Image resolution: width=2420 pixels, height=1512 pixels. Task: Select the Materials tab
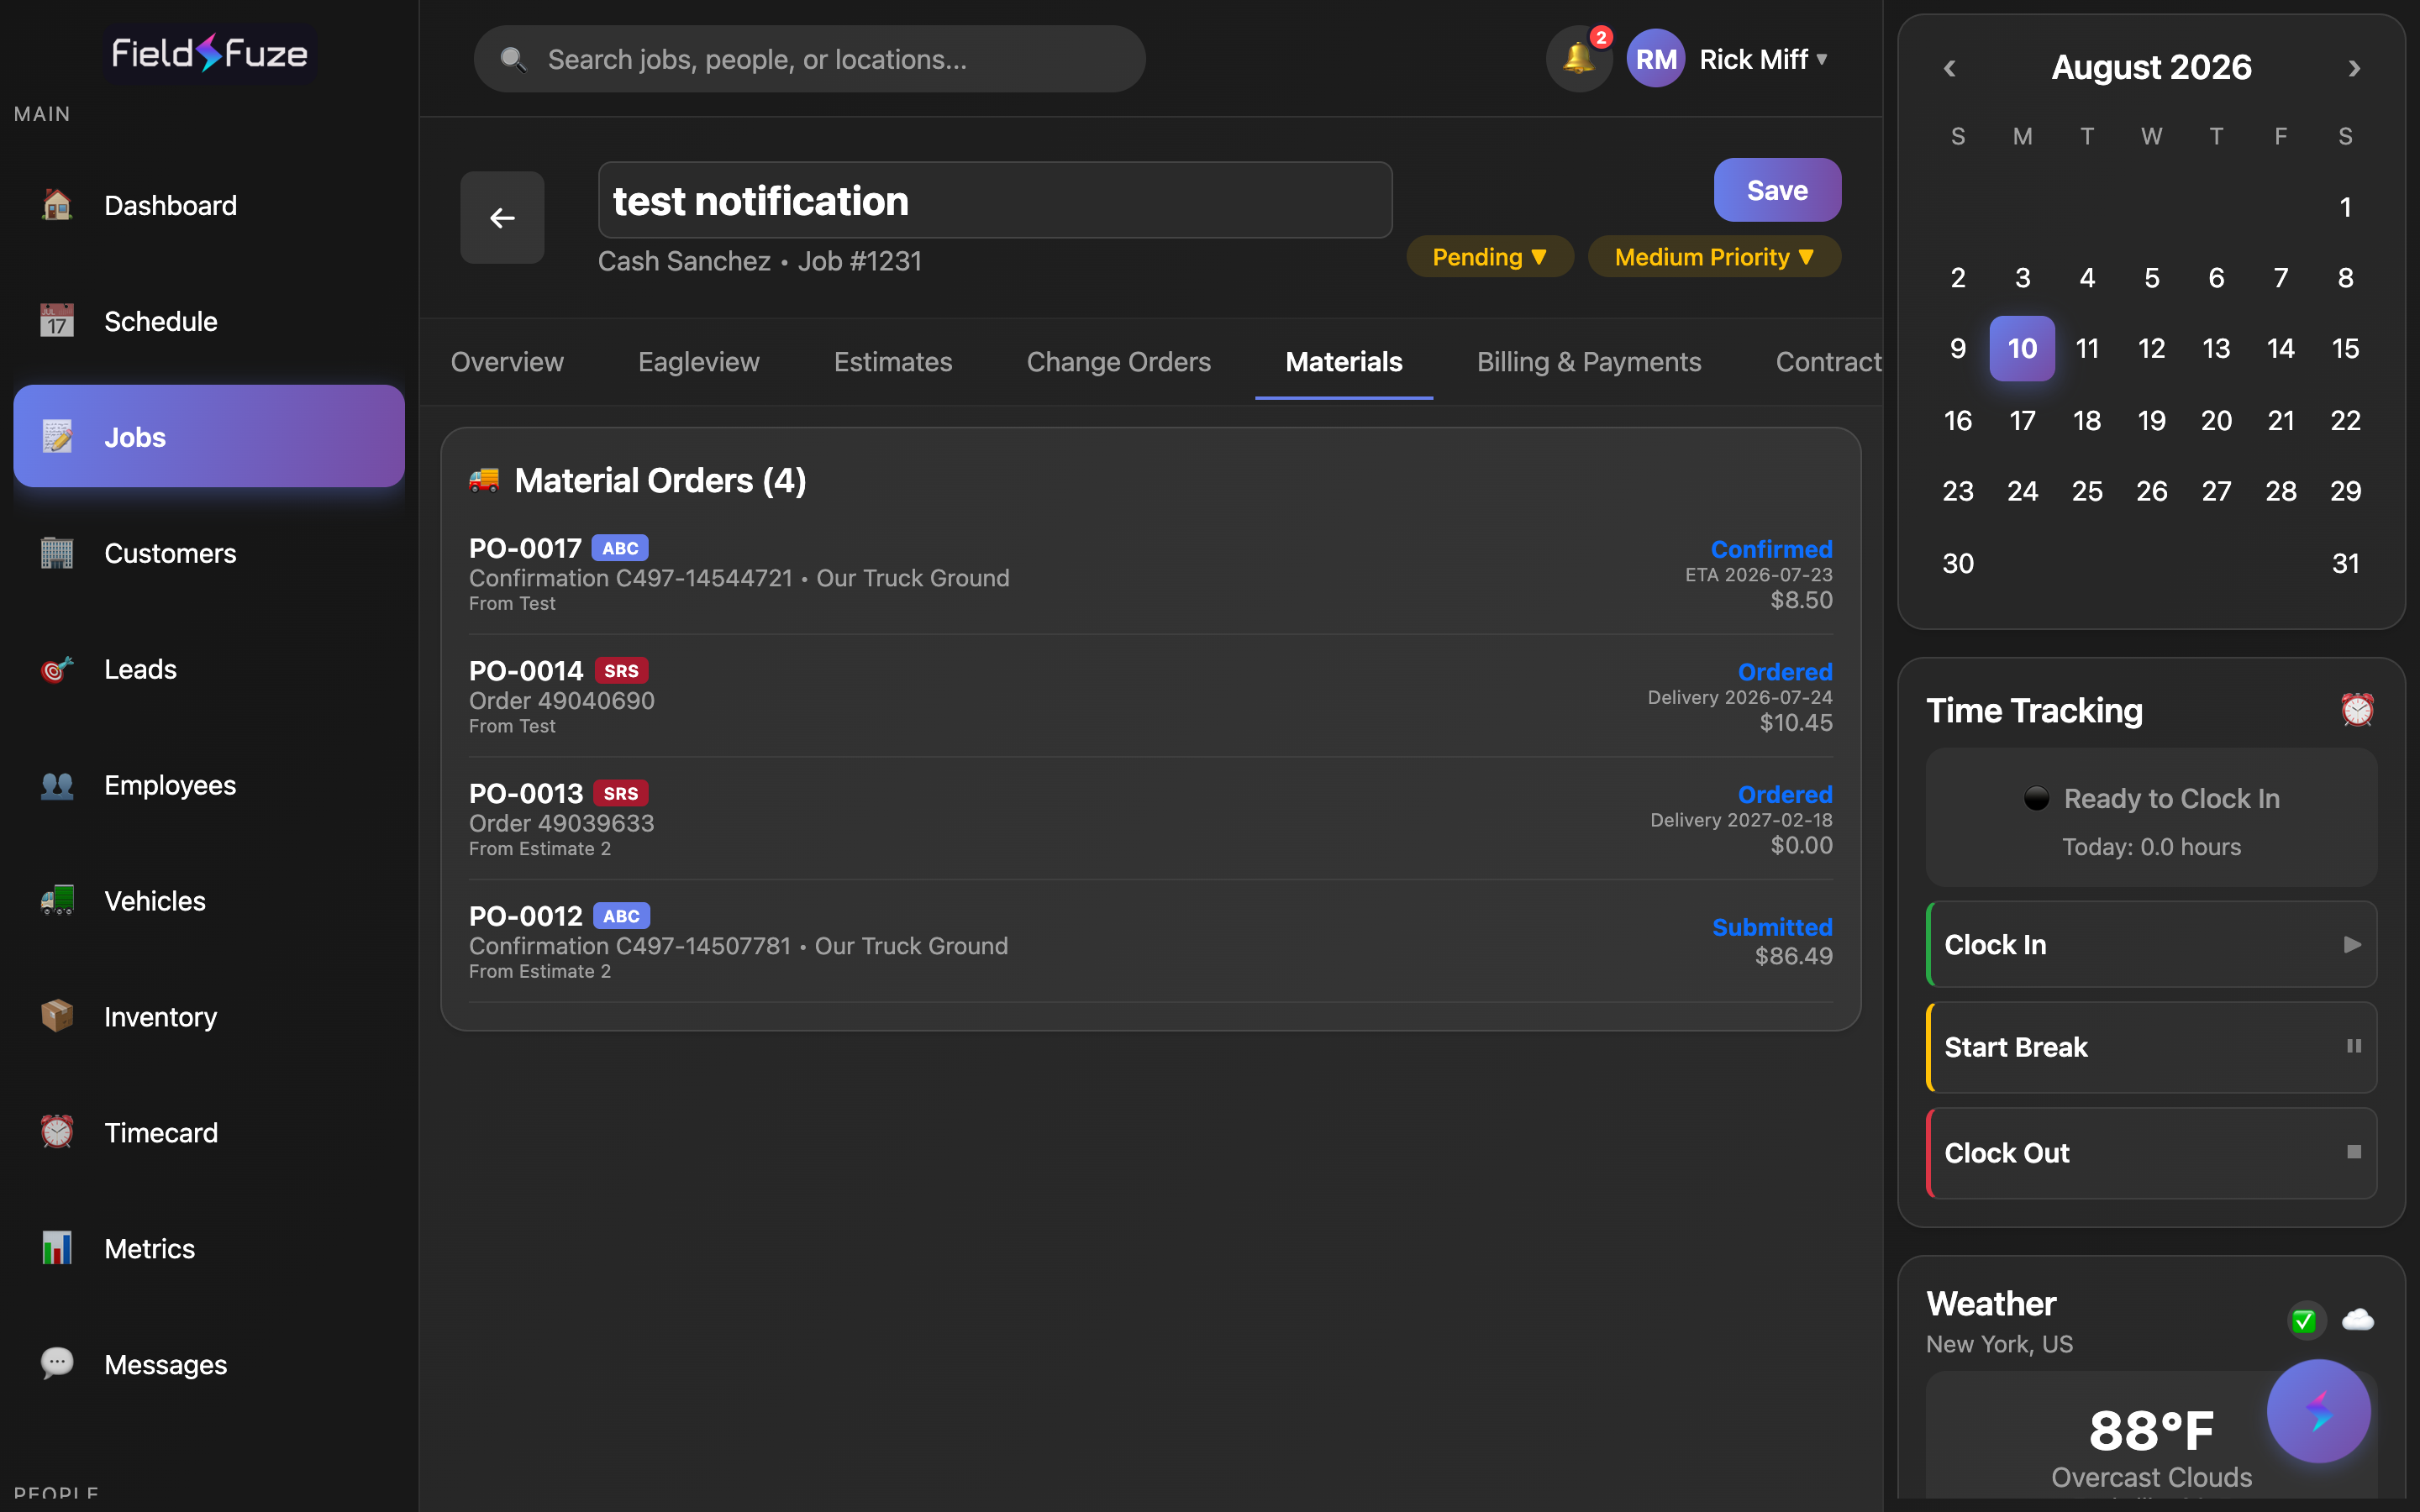pos(1344,362)
